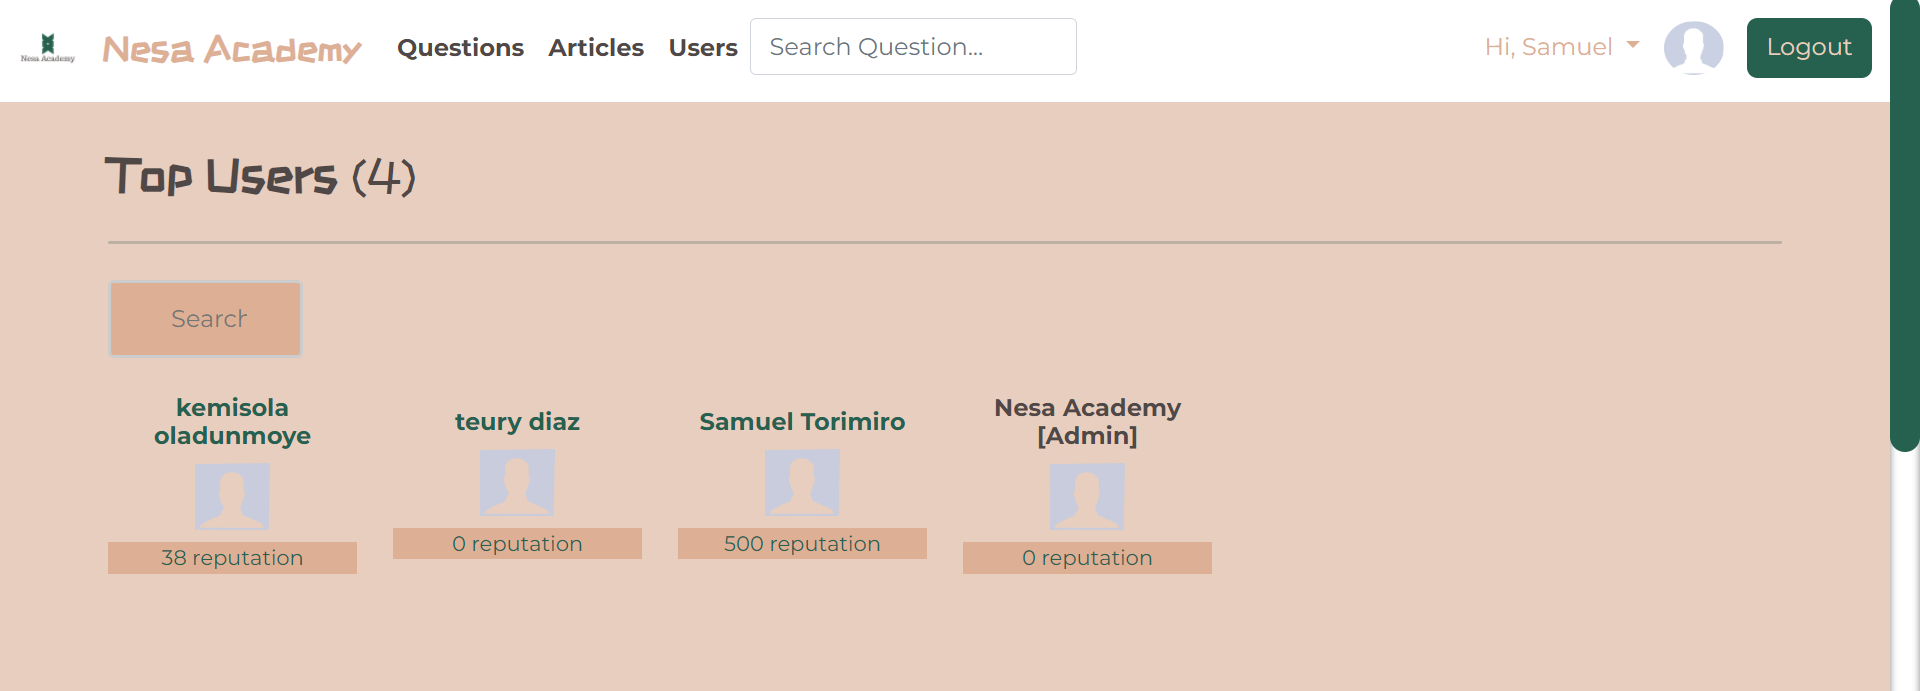Screen dimensions: 1920x691
Task: Go to the Articles page
Action: [596, 47]
